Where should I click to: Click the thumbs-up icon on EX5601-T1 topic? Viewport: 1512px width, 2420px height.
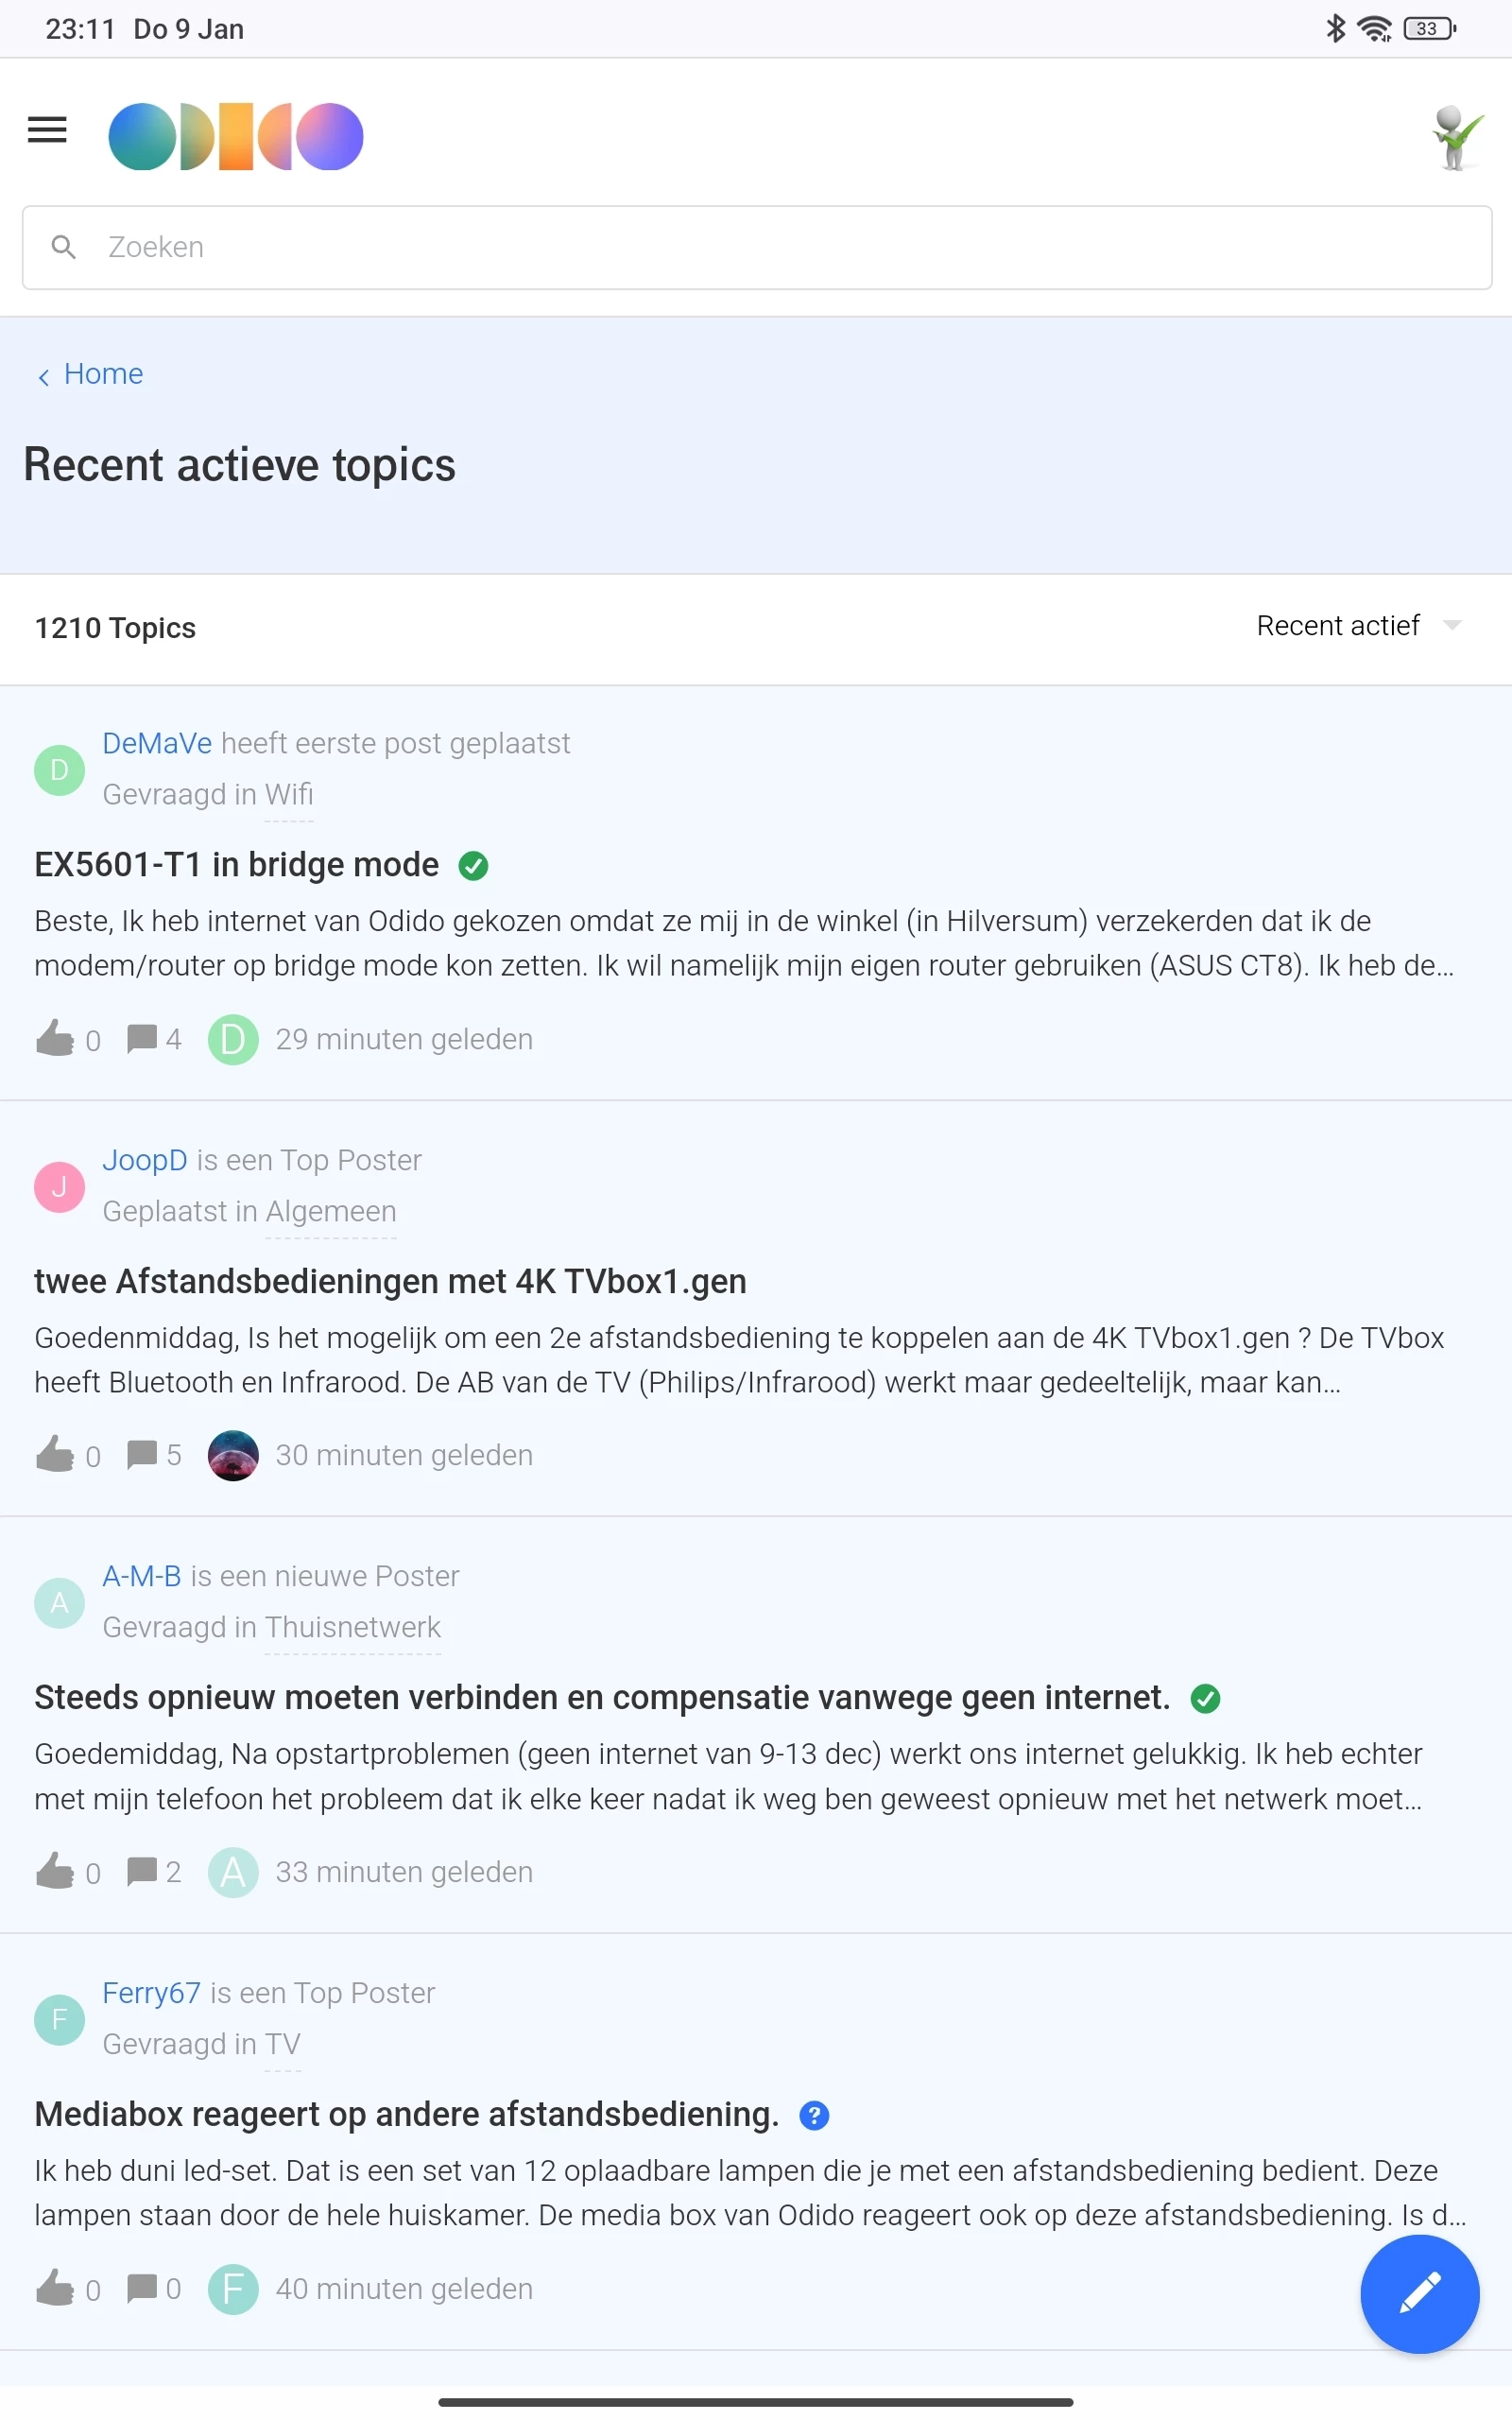(55, 1039)
